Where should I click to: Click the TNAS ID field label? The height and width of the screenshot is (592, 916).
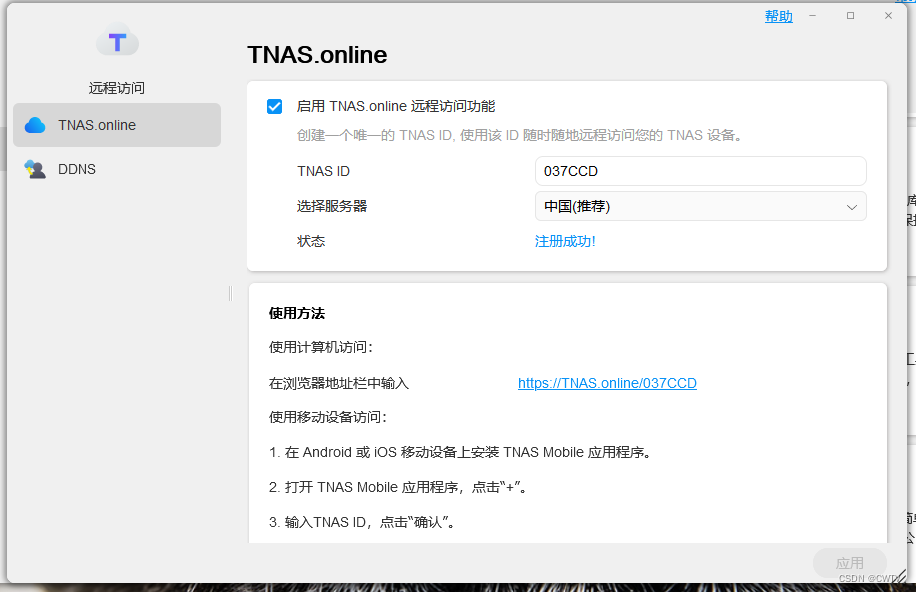tap(324, 171)
